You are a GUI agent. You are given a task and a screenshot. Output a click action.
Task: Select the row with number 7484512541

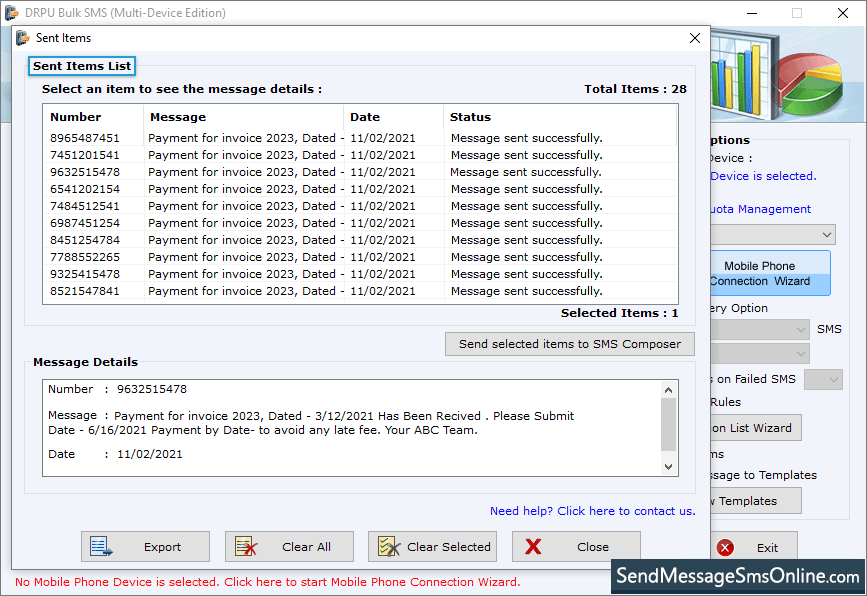pos(360,206)
